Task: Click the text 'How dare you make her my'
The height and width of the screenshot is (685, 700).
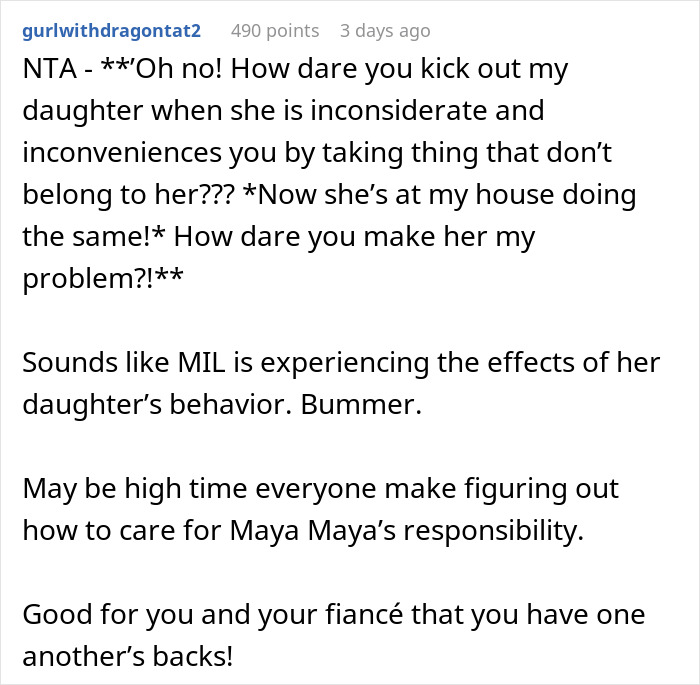Action: [354, 236]
